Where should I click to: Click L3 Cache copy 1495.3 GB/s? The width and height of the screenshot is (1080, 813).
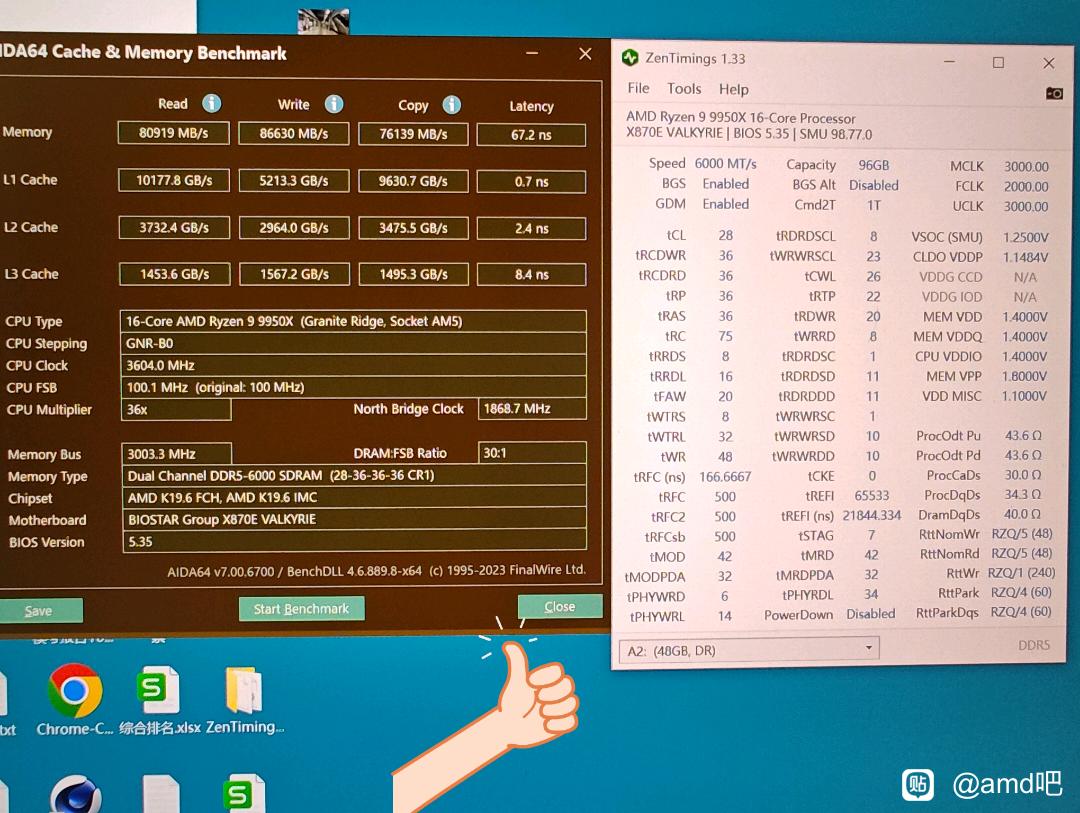click(x=413, y=274)
